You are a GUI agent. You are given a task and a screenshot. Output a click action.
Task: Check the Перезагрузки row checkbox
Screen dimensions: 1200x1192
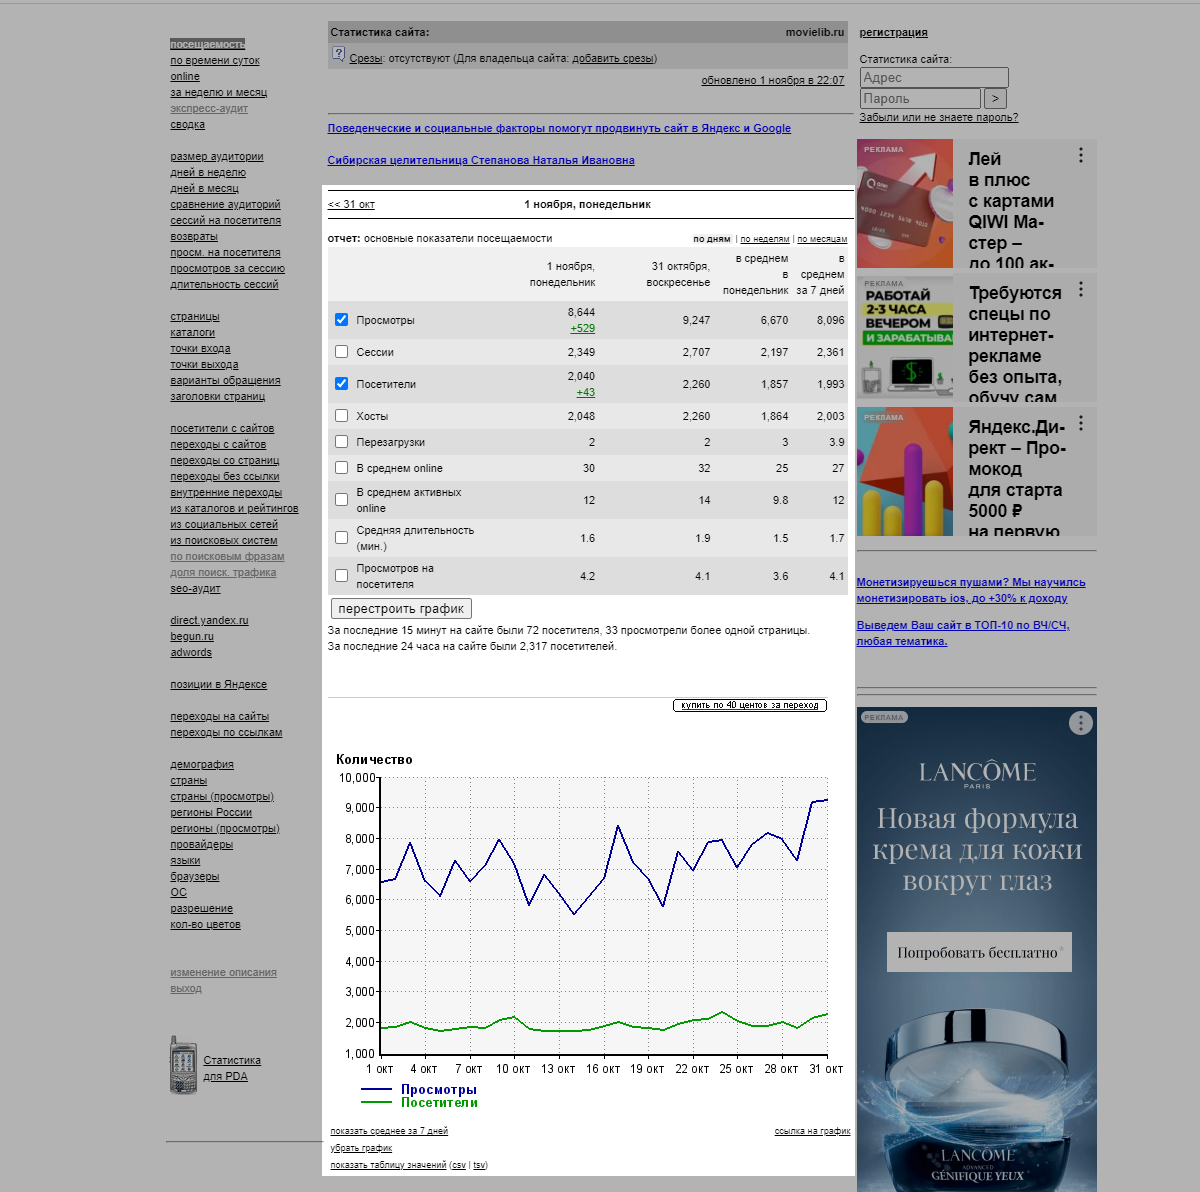click(342, 442)
